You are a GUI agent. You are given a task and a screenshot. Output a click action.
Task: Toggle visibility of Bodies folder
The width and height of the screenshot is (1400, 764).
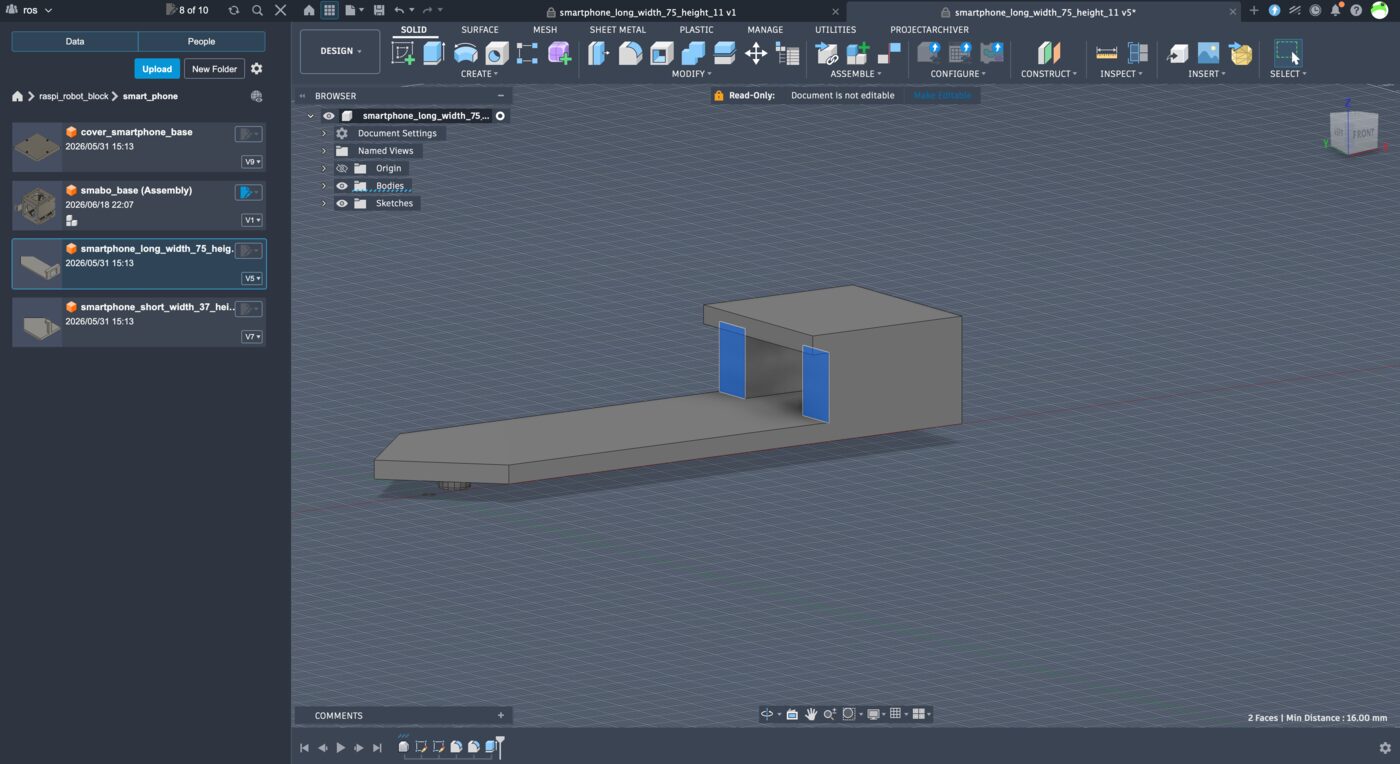click(342, 186)
